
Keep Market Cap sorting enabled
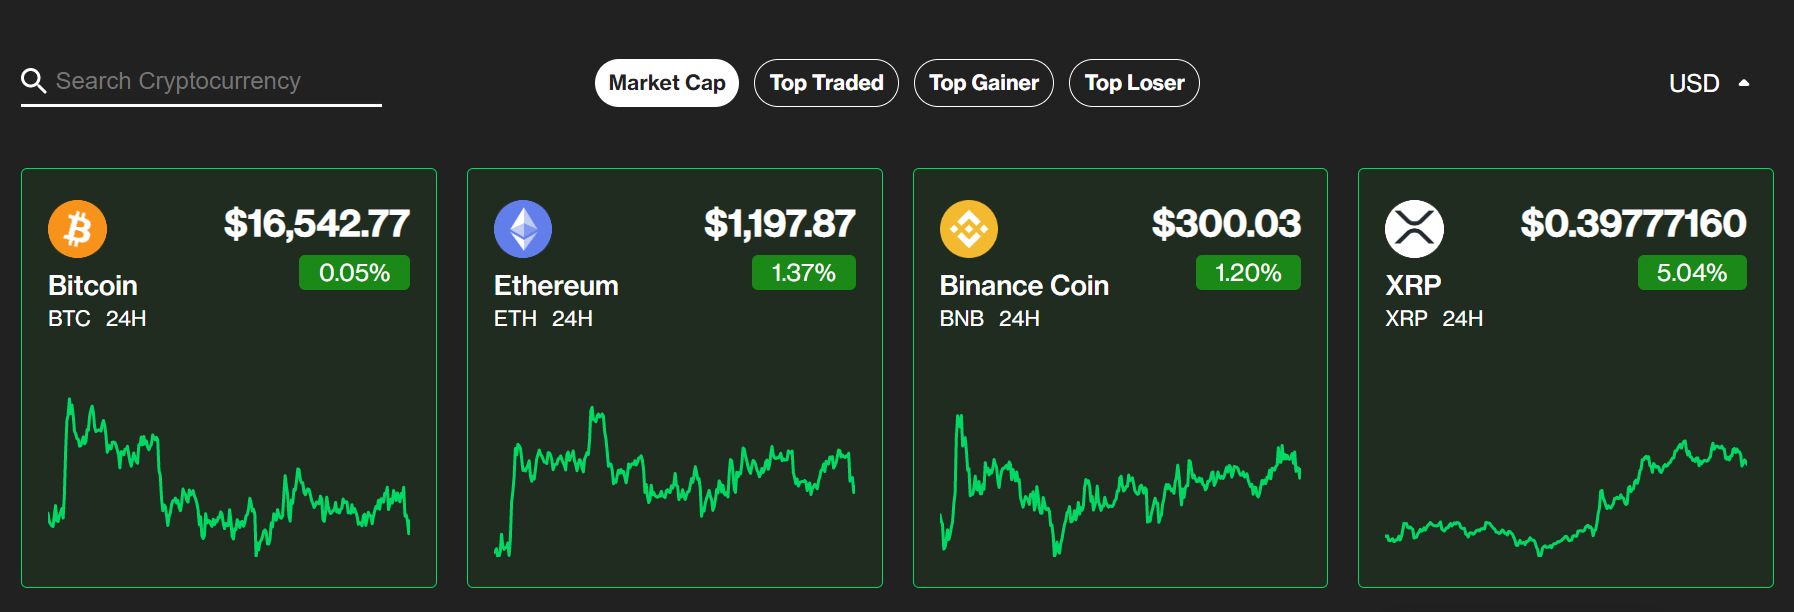pos(666,83)
